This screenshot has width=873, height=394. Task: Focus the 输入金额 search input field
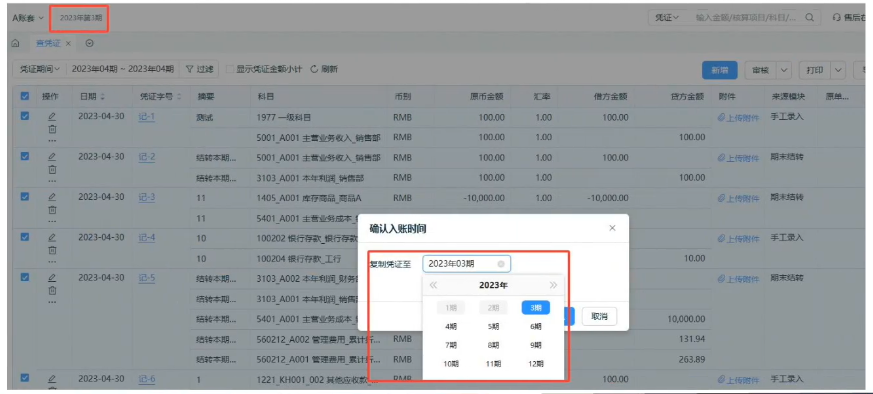click(745, 18)
